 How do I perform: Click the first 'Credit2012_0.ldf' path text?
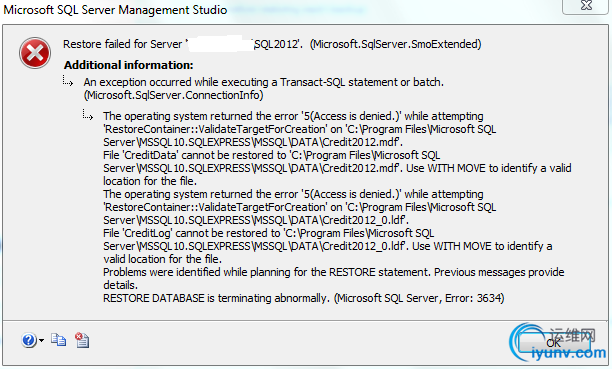coord(365,220)
